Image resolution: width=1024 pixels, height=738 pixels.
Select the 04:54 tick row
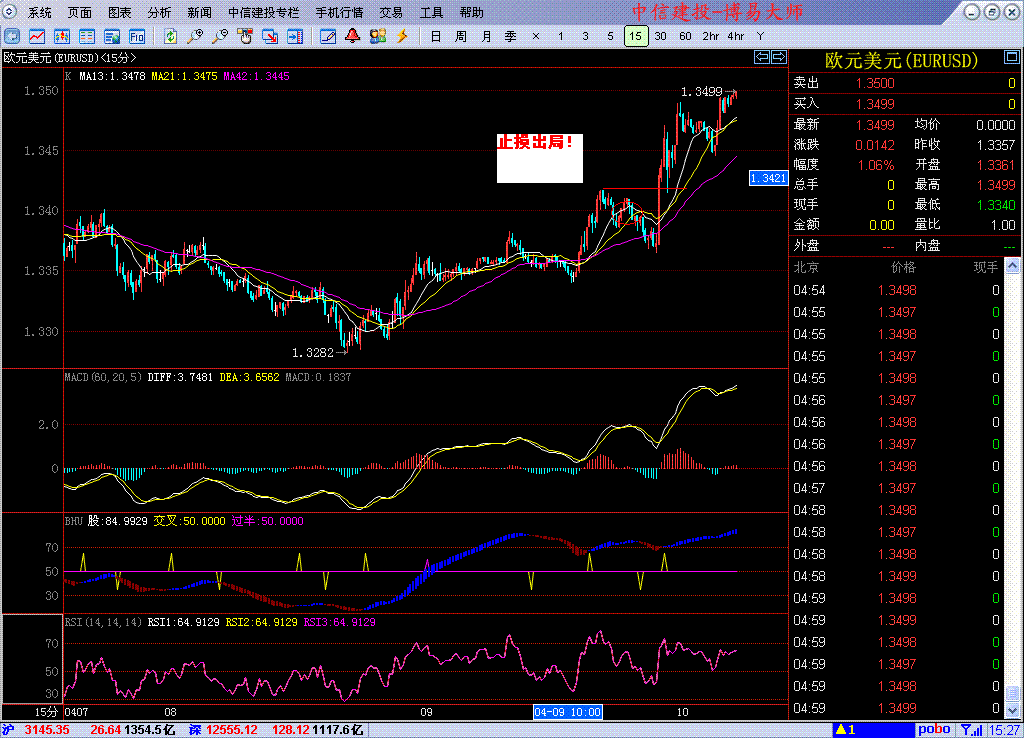click(x=896, y=290)
